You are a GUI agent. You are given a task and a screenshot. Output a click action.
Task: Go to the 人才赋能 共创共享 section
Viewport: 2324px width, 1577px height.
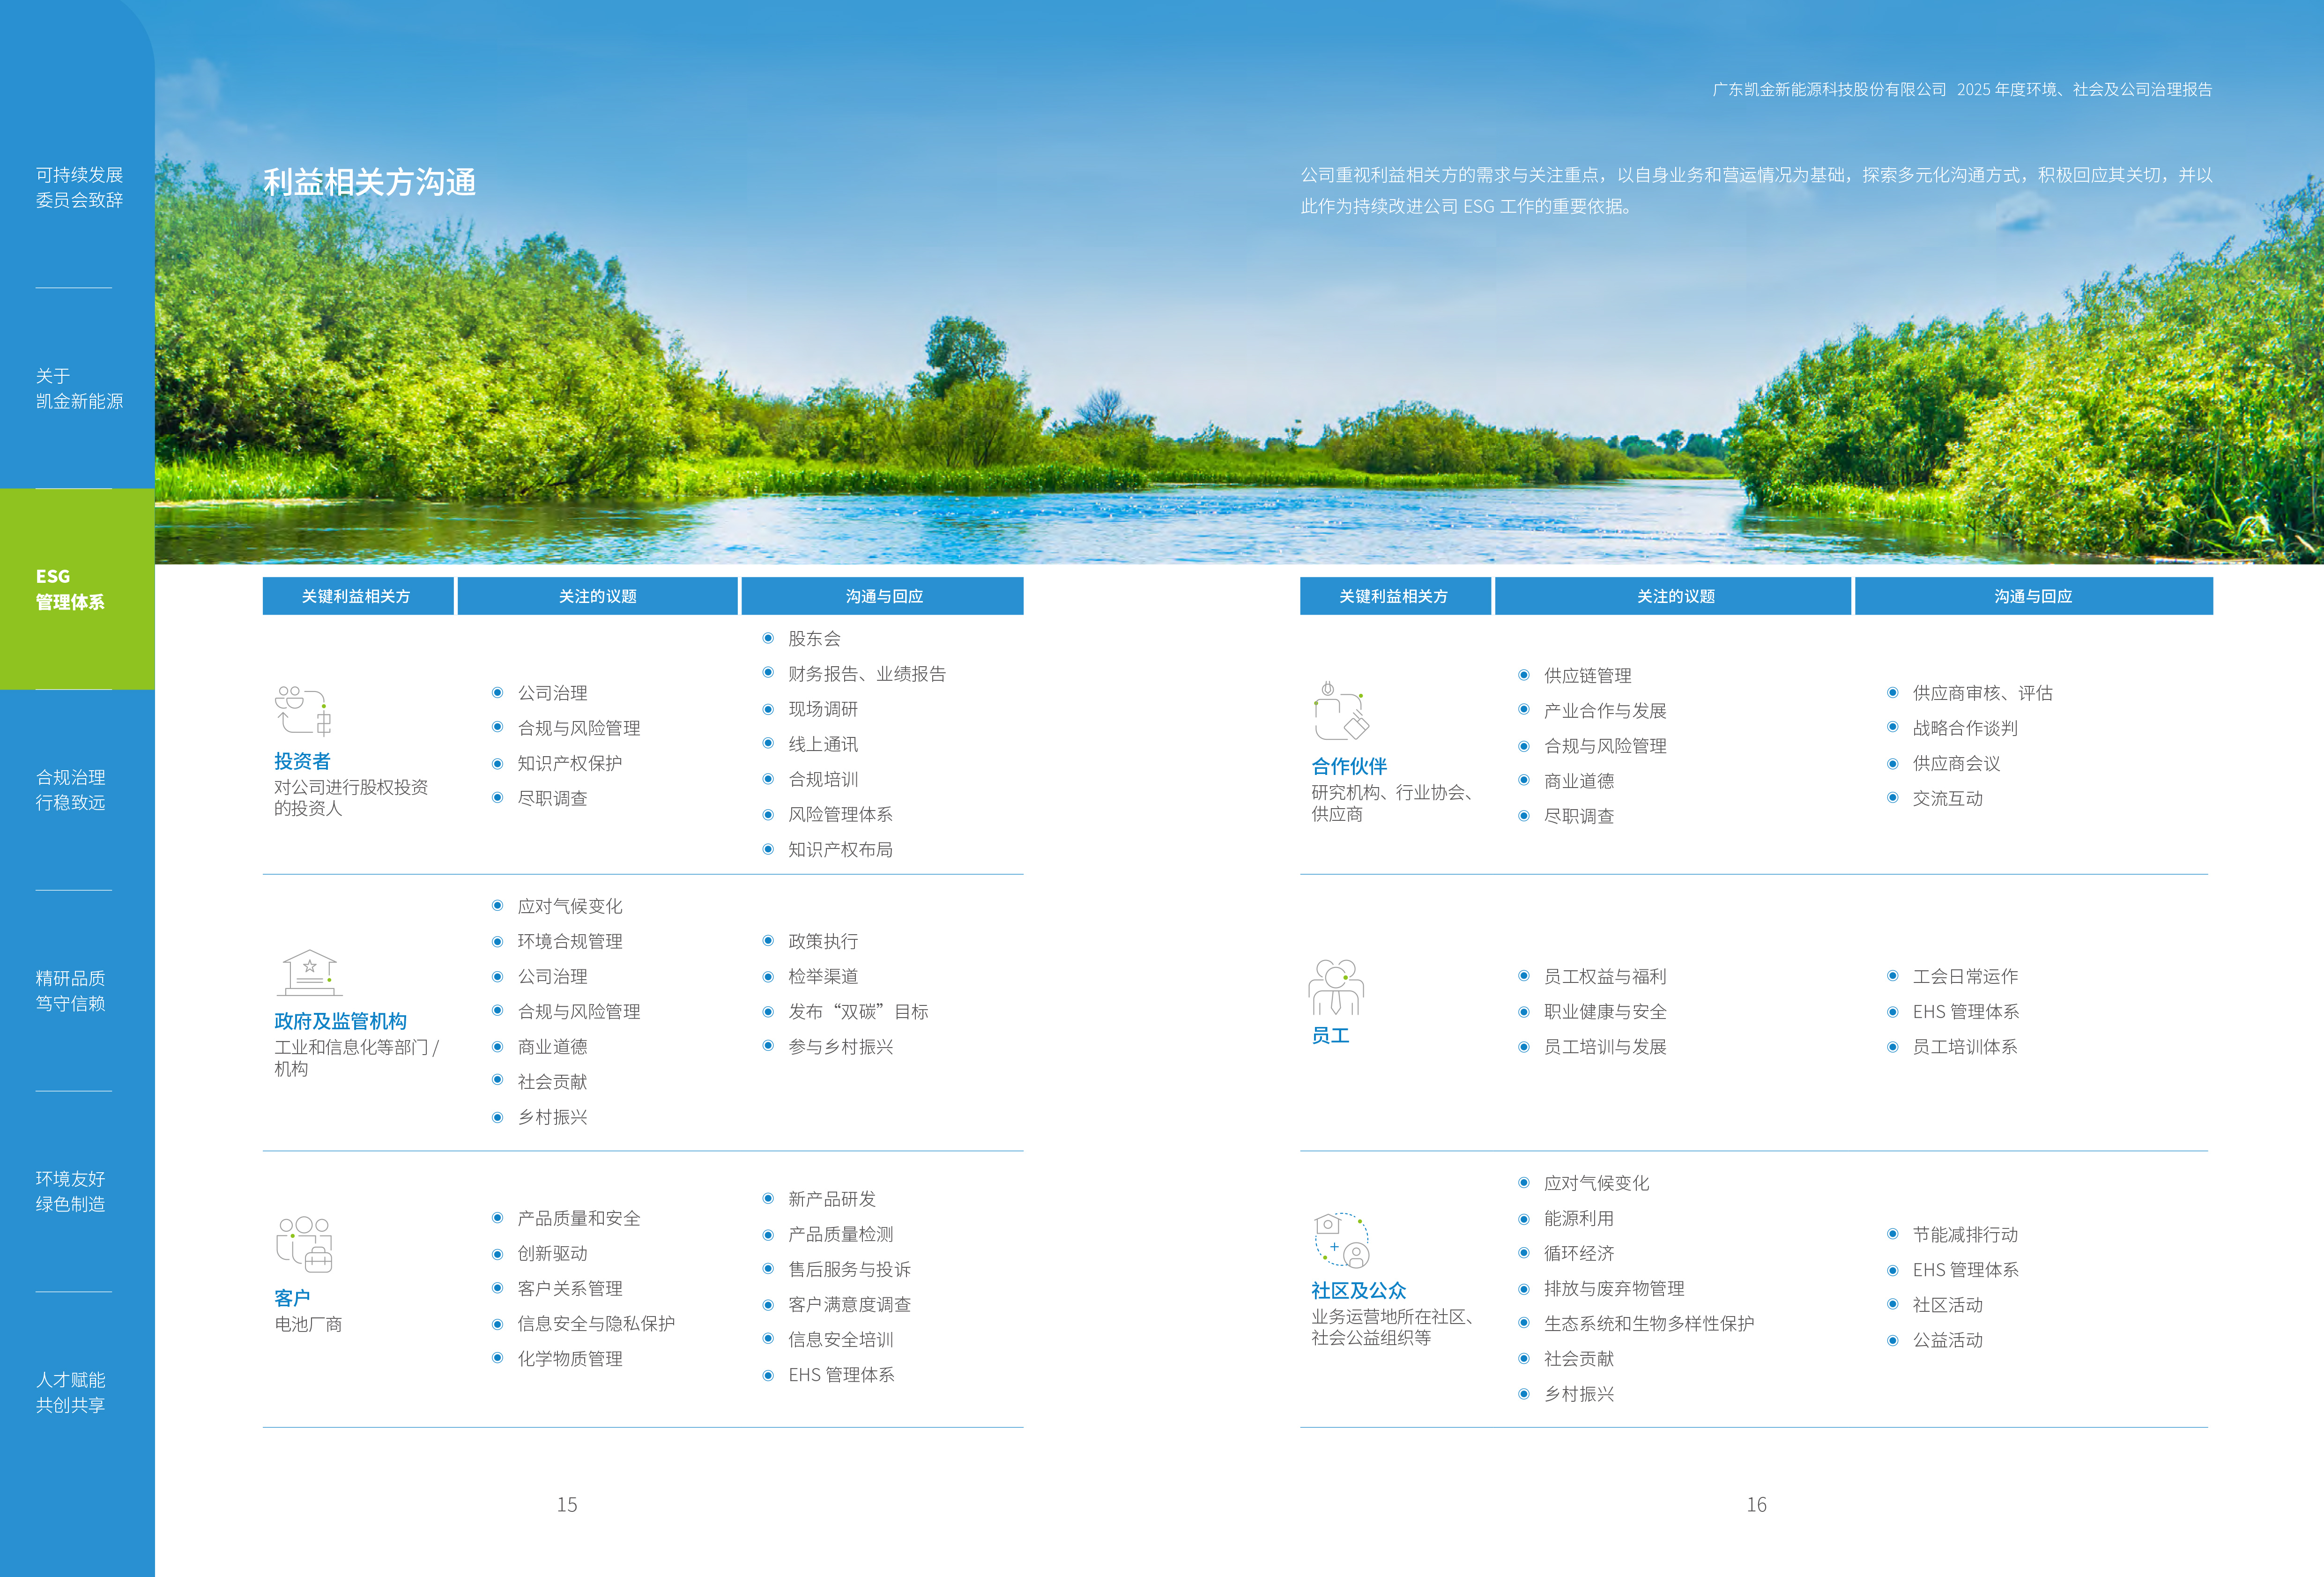pyautogui.click(x=70, y=1392)
